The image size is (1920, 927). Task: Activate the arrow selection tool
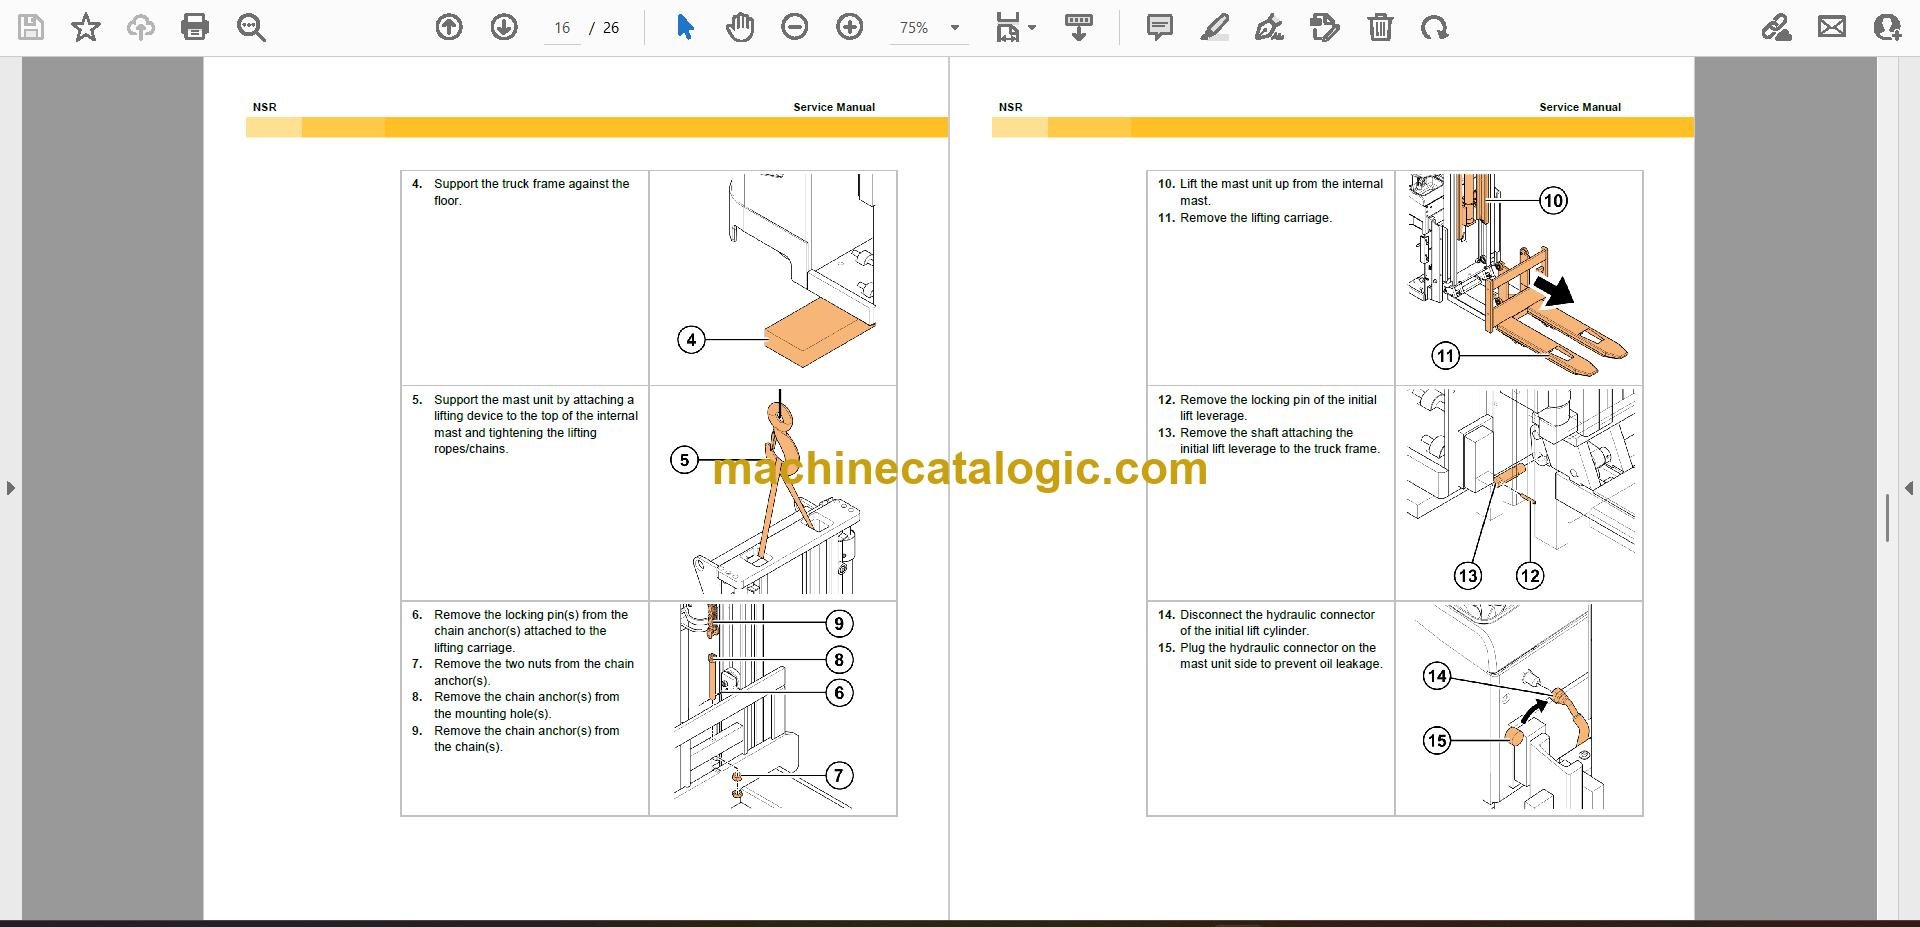click(x=685, y=28)
